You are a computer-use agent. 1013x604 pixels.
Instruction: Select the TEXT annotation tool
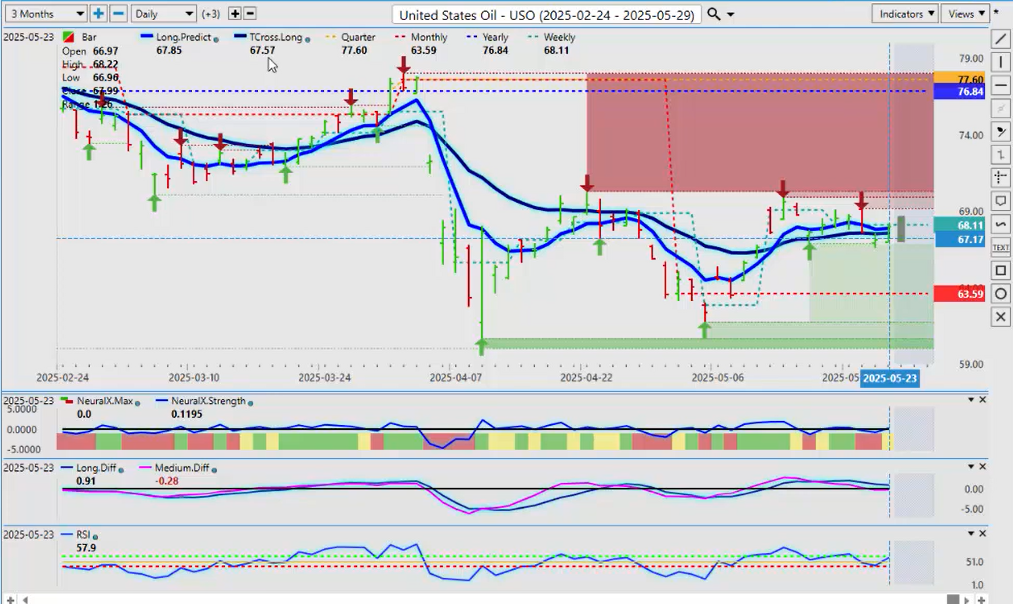(x=1001, y=247)
